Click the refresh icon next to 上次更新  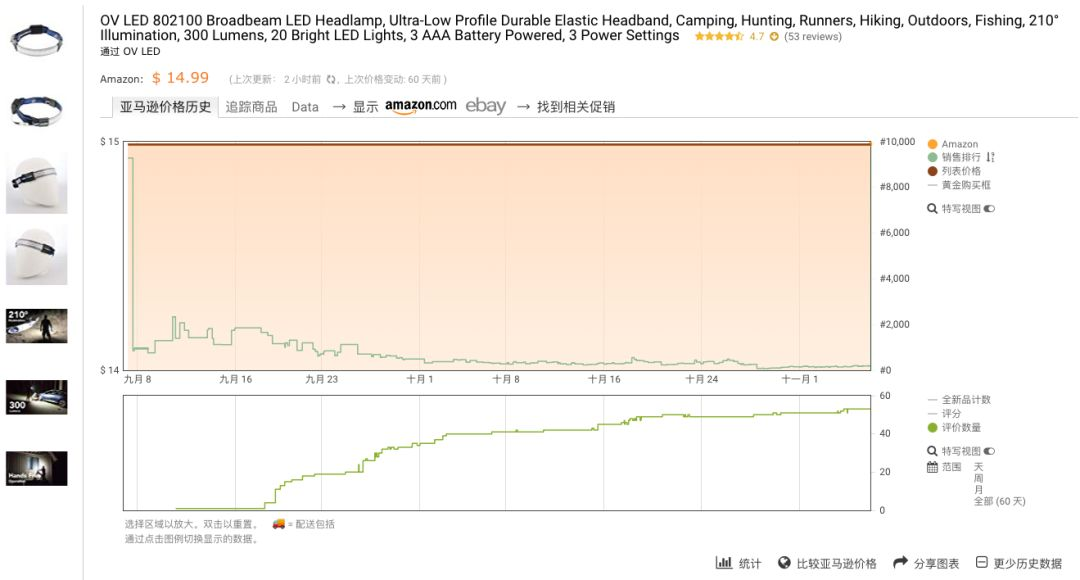[x=331, y=79]
